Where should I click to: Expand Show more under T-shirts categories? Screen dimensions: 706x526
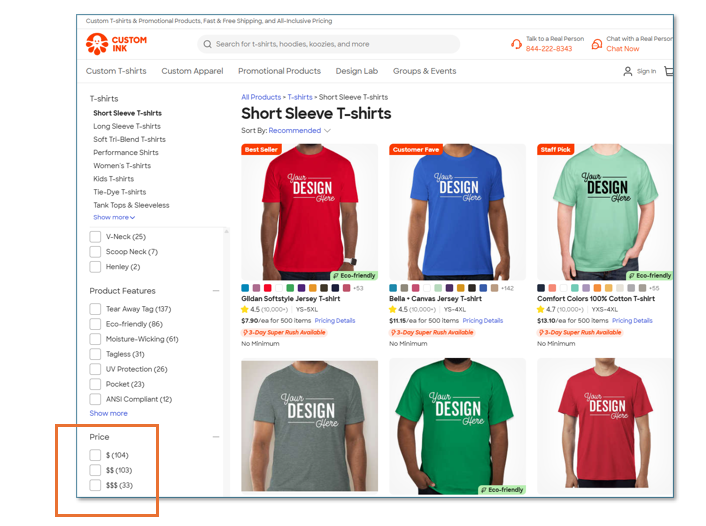113,217
